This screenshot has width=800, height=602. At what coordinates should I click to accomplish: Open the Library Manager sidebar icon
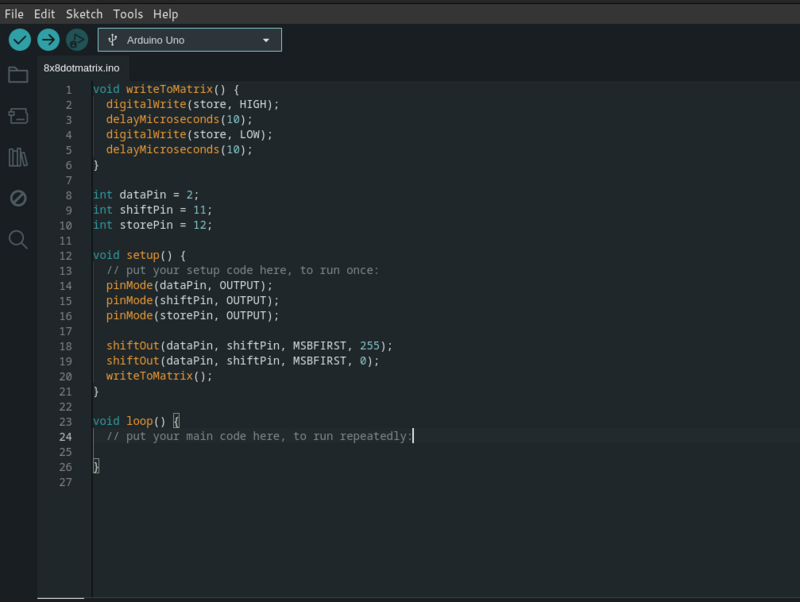[18, 157]
